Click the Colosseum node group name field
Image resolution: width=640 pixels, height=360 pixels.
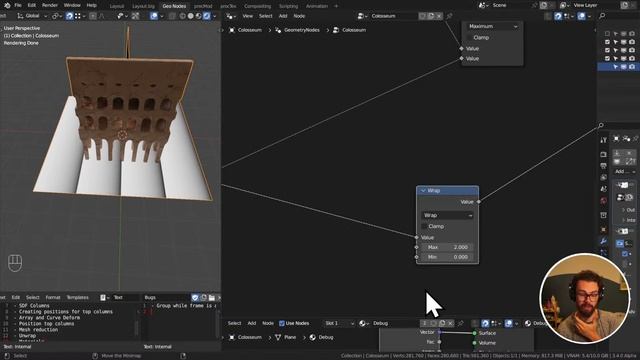coord(393,16)
